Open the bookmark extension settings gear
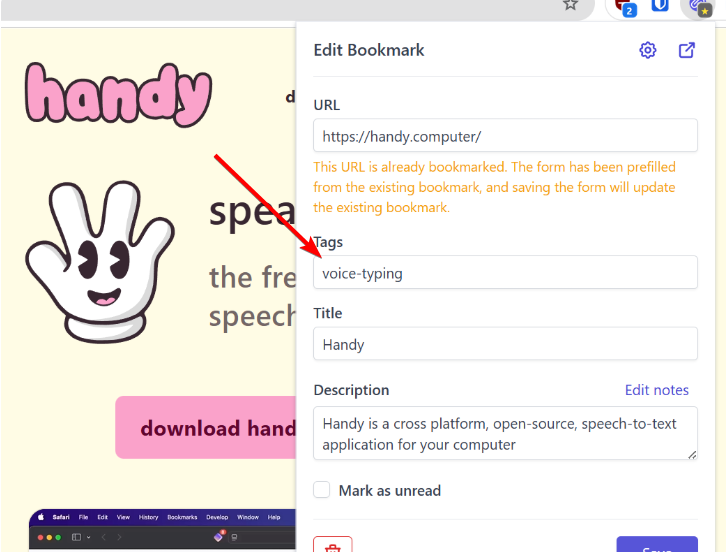 (648, 50)
